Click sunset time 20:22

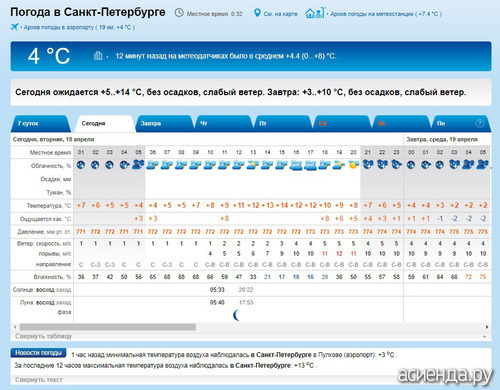tap(246, 290)
